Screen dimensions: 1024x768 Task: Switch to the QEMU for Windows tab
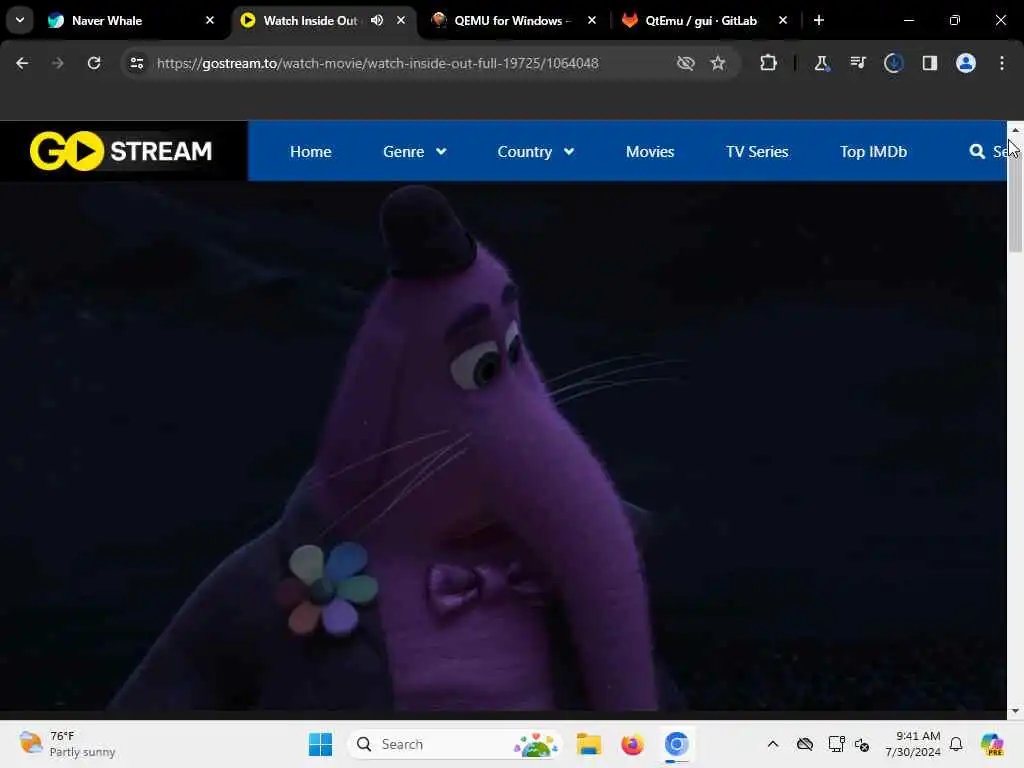pyautogui.click(x=513, y=21)
